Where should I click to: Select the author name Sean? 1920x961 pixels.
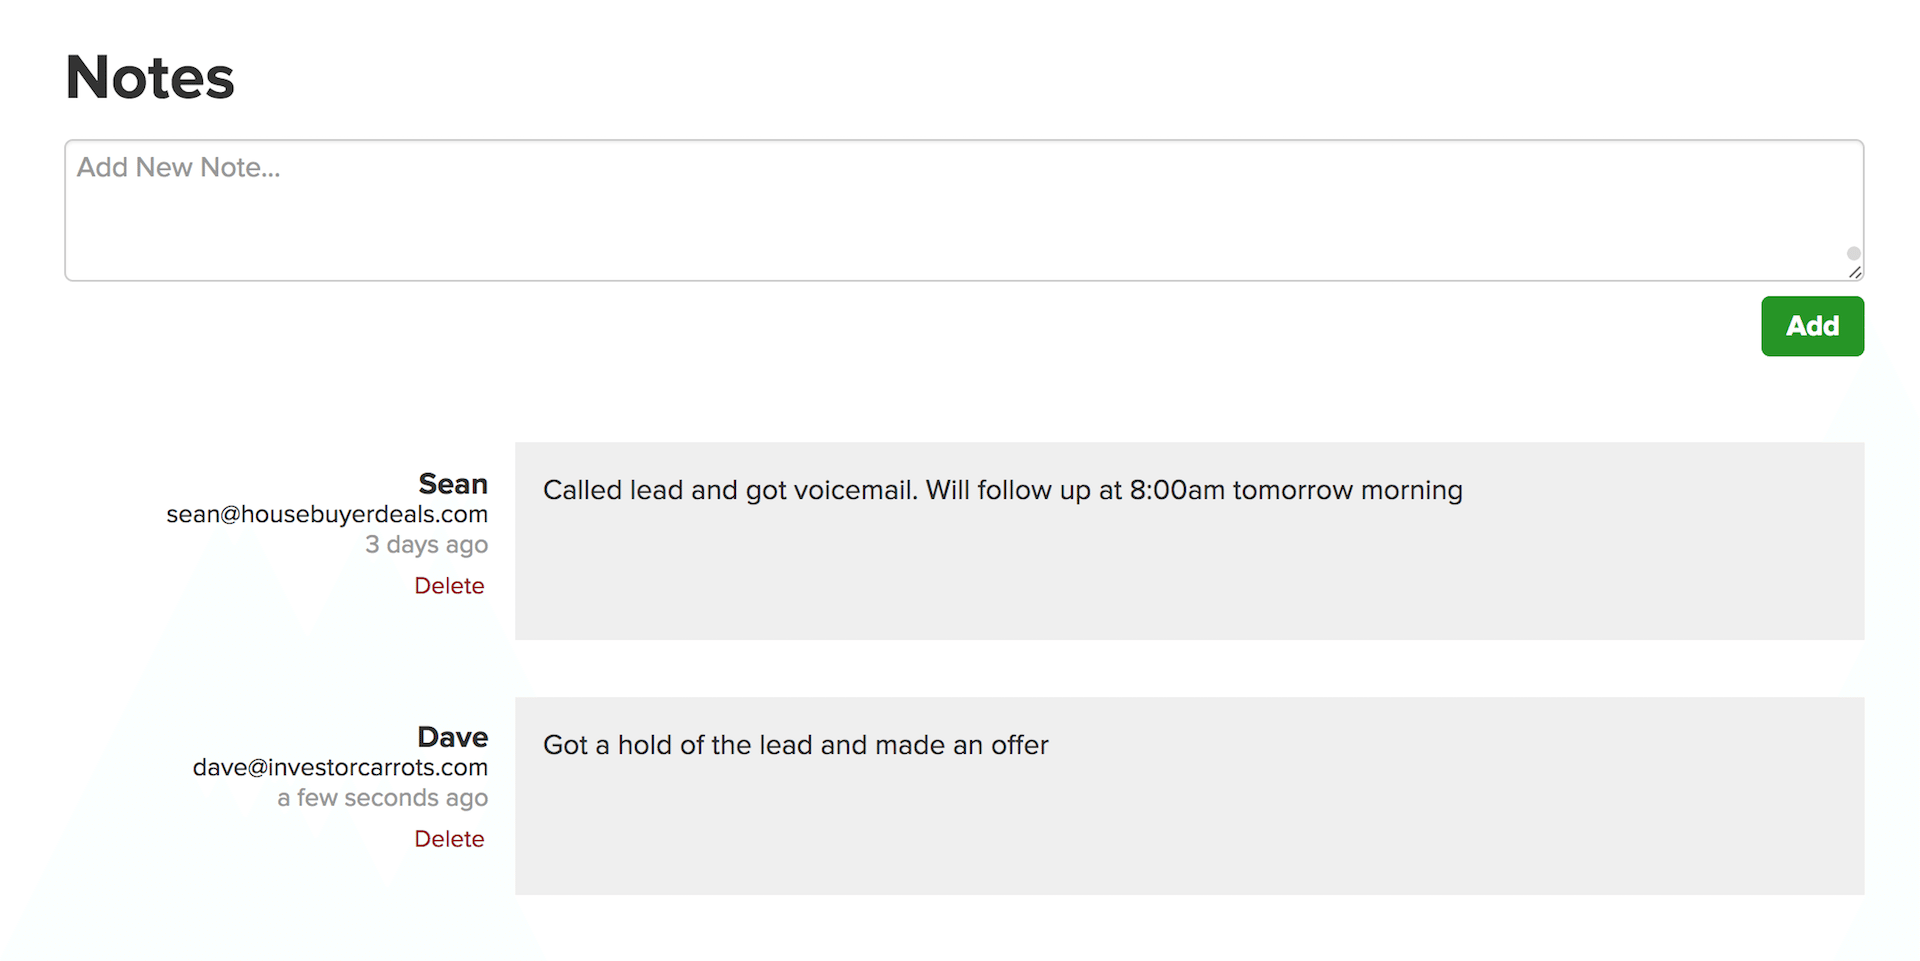click(x=453, y=484)
